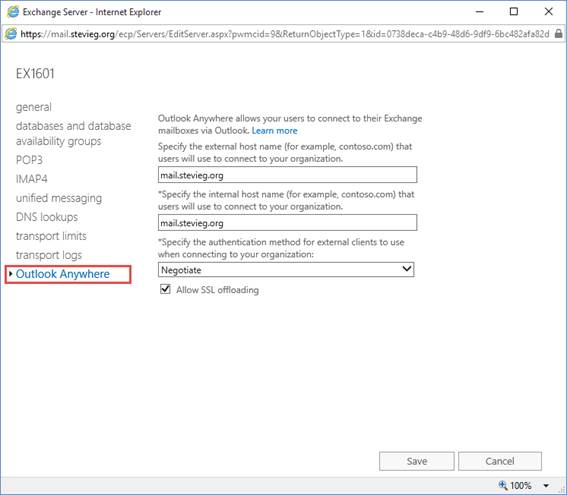
Task: Select the Outlook Anywhere section
Action: 63,274
